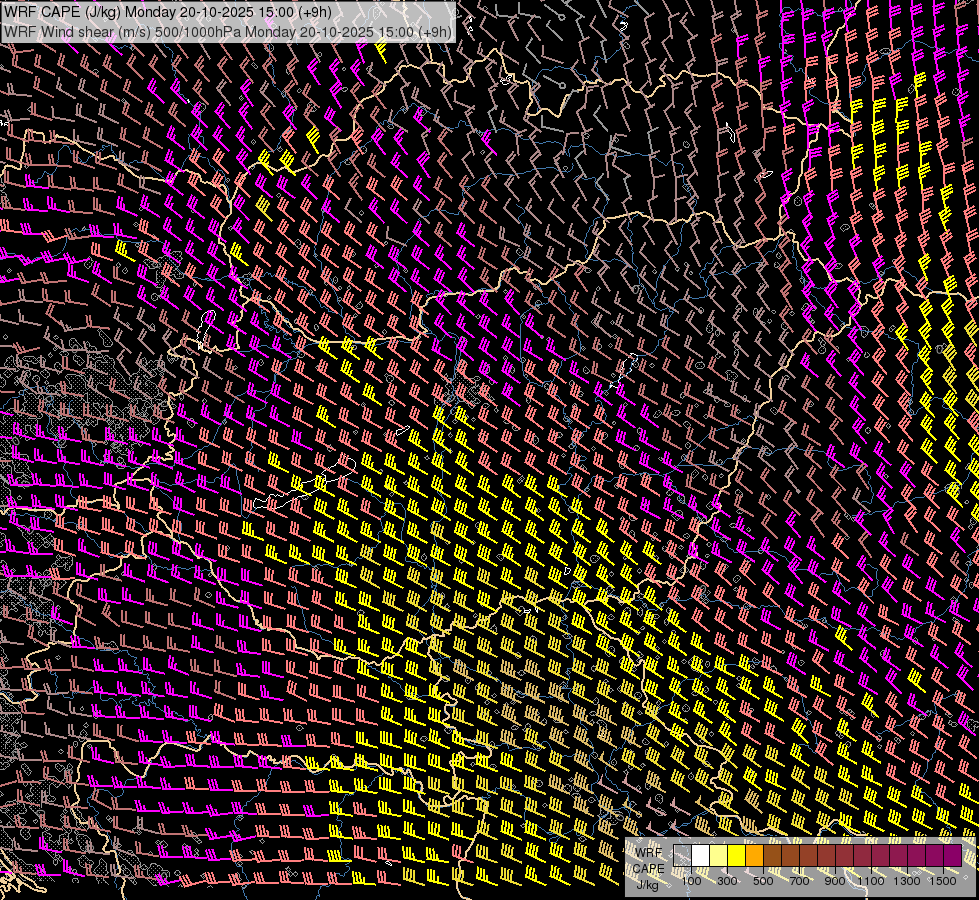Click the 1300 legend value label

point(907,880)
